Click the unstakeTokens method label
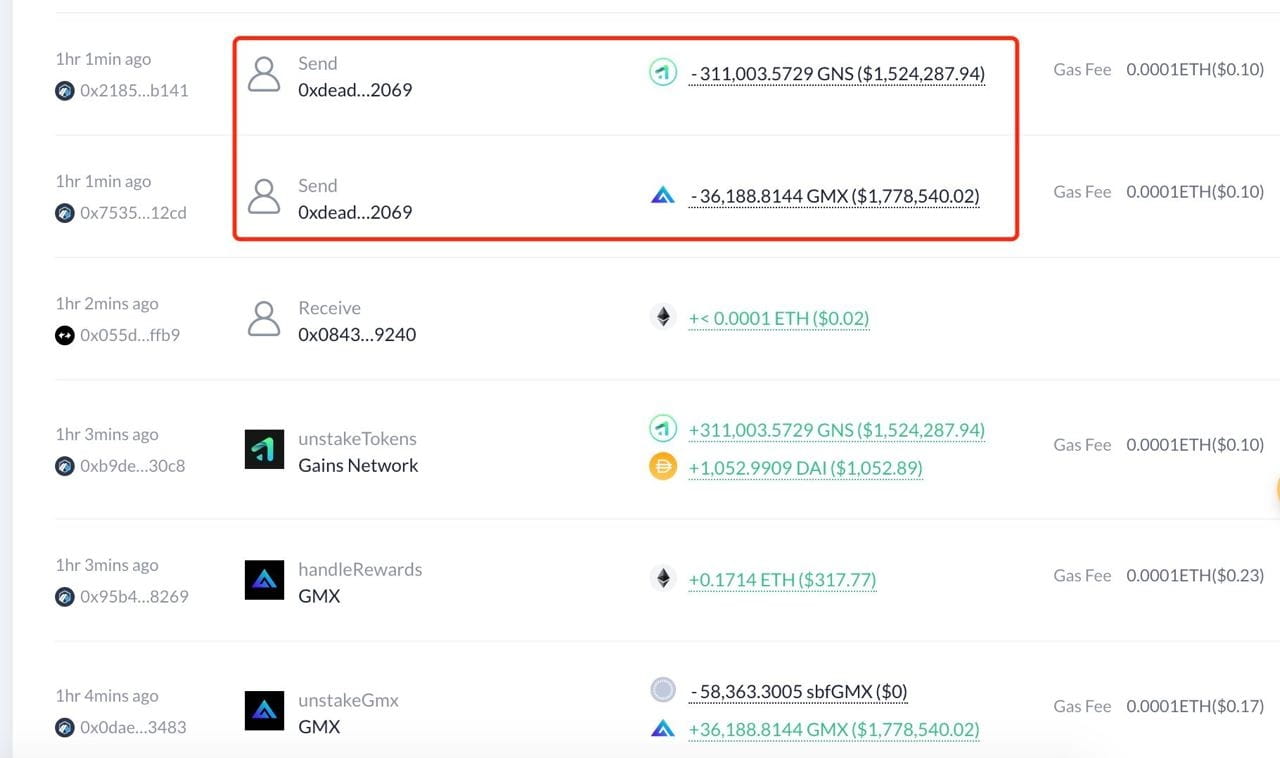Viewport: 1280px width, 758px height. click(357, 439)
